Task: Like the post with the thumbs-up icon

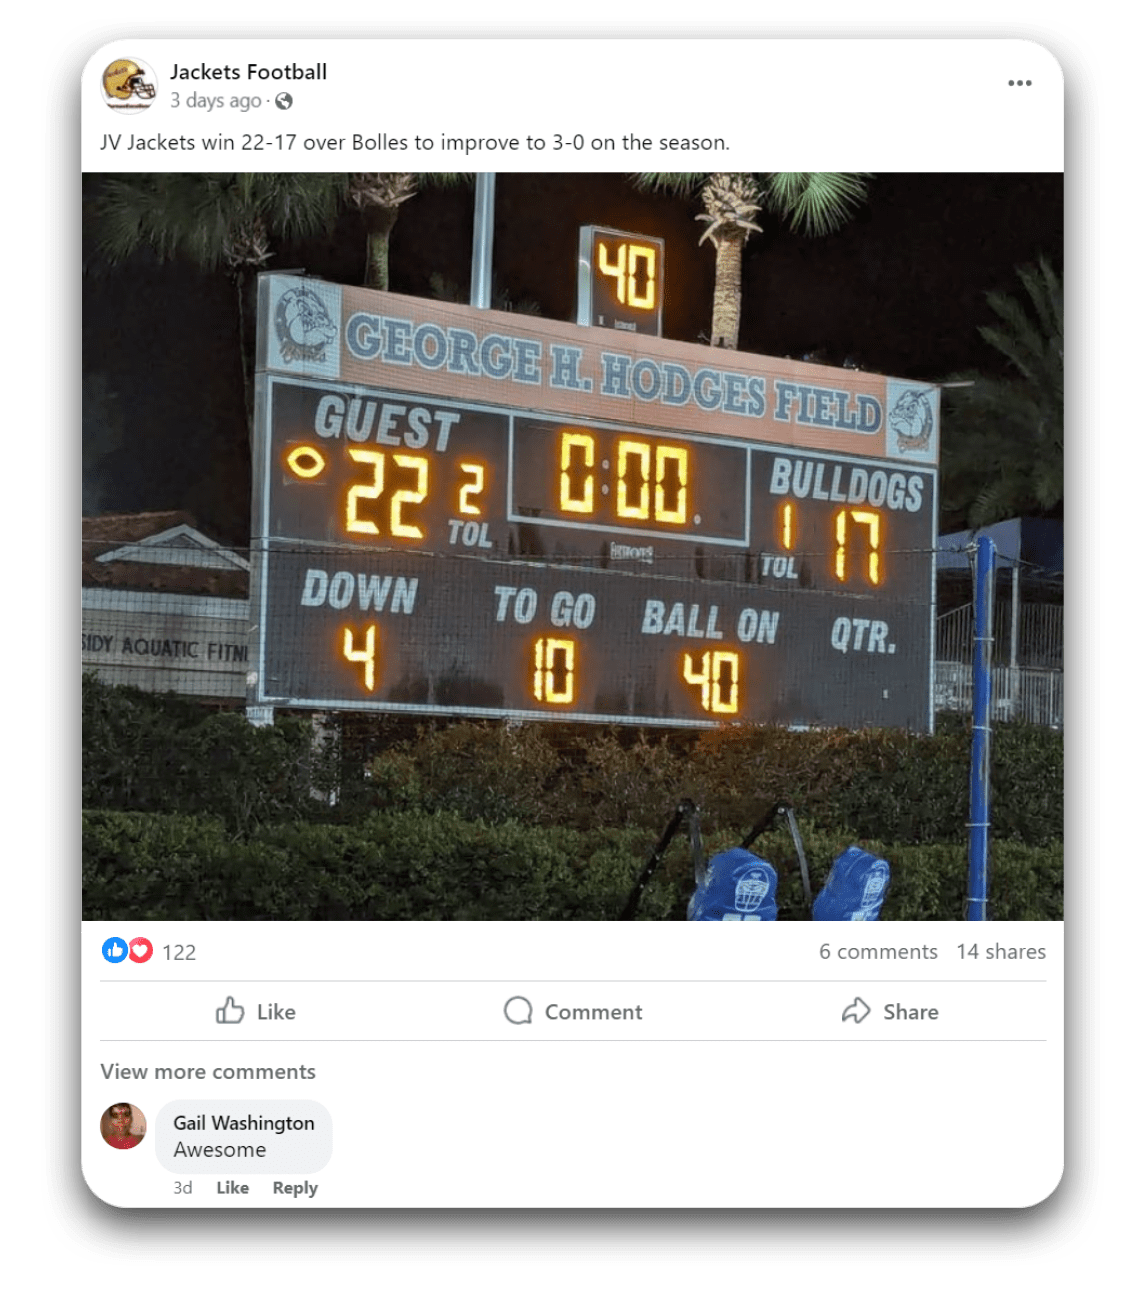Action: pos(230,1011)
